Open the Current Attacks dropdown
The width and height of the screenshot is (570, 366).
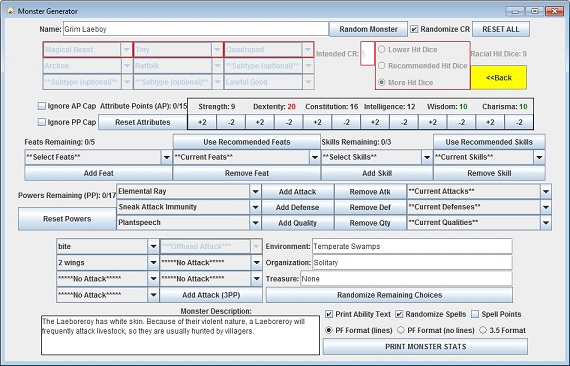[546, 192]
